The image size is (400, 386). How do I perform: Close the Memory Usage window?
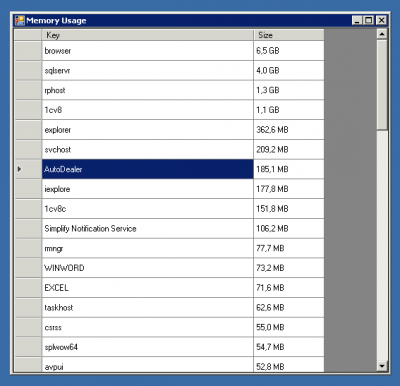pos(382,21)
